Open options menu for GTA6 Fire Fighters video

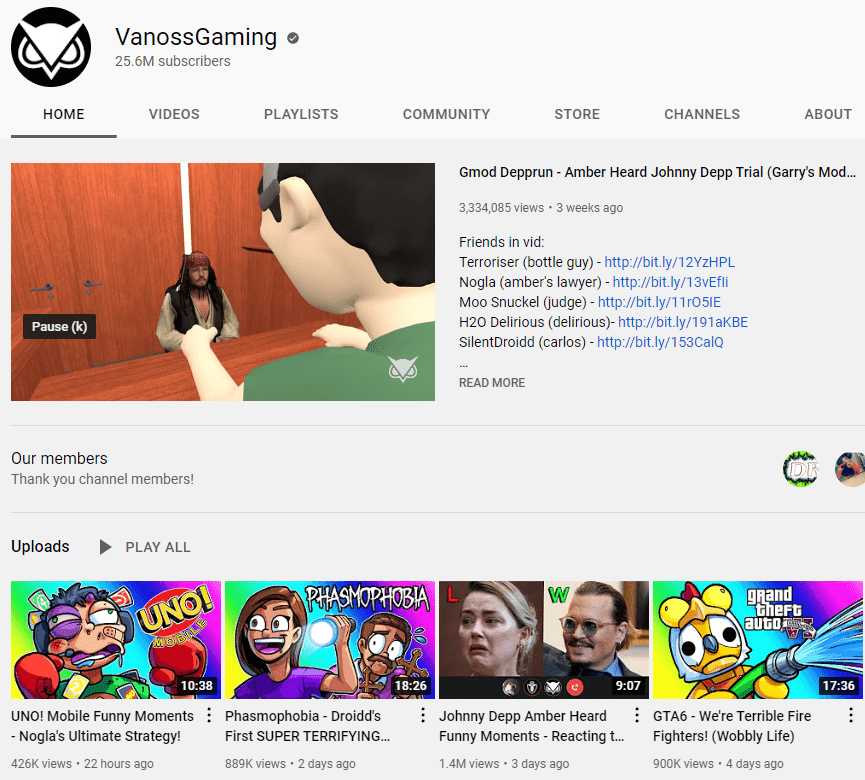coord(851,715)
